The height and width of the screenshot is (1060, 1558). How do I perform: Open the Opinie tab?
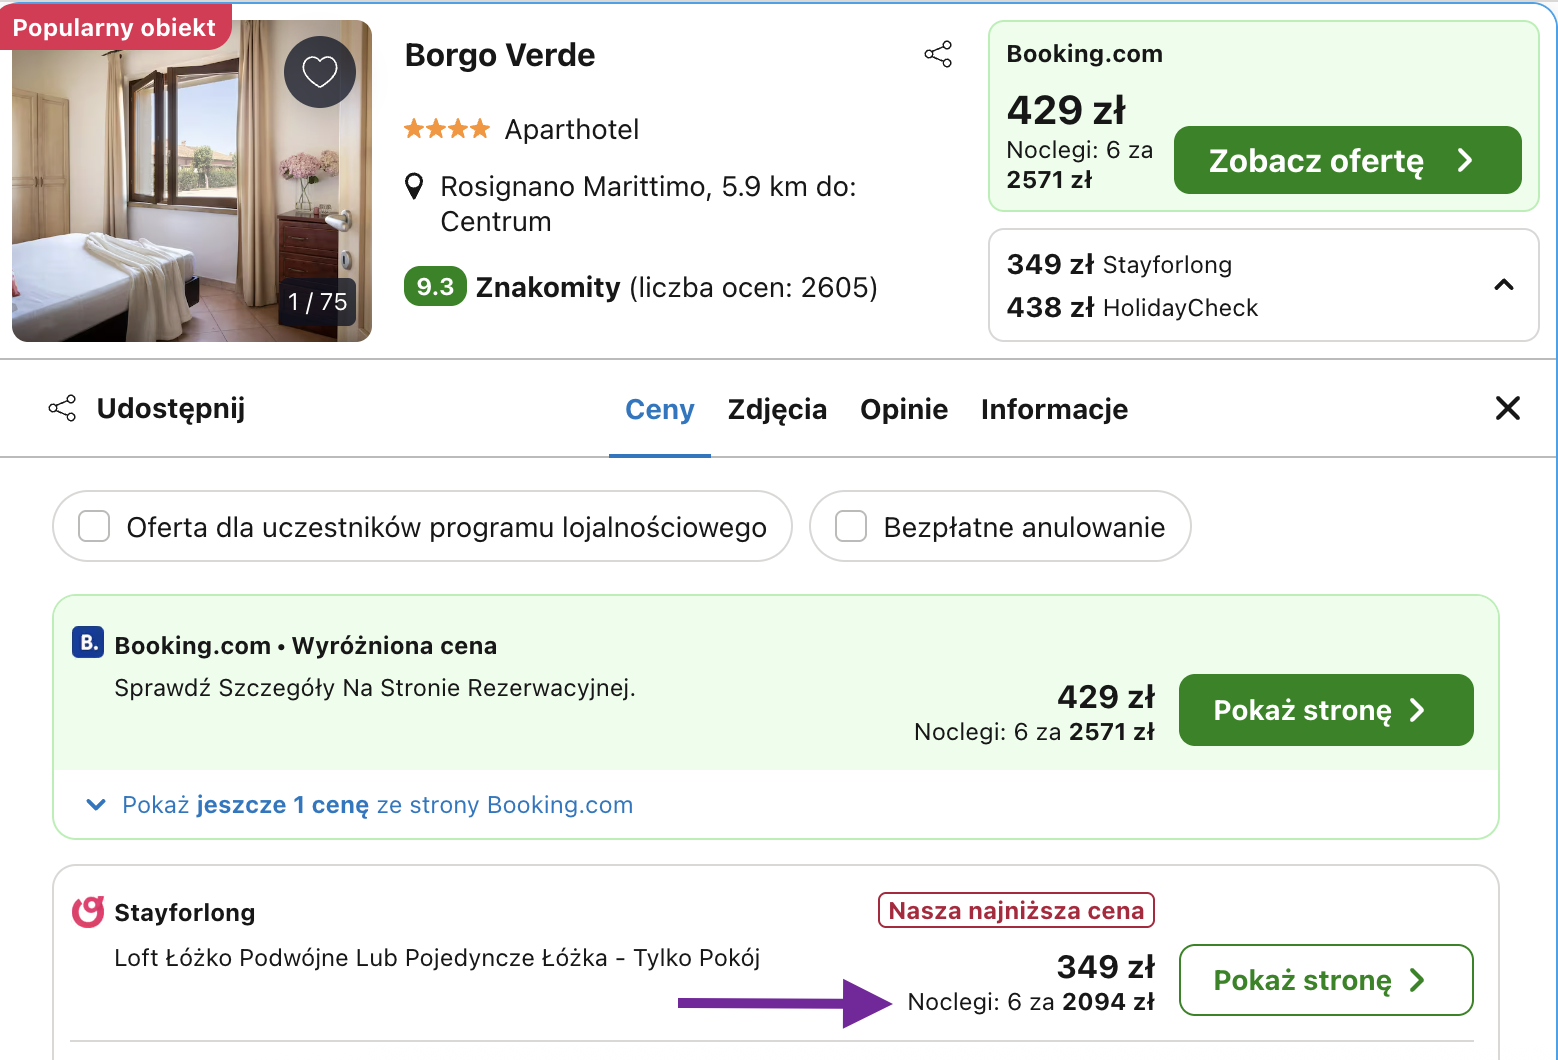point(903,409)
